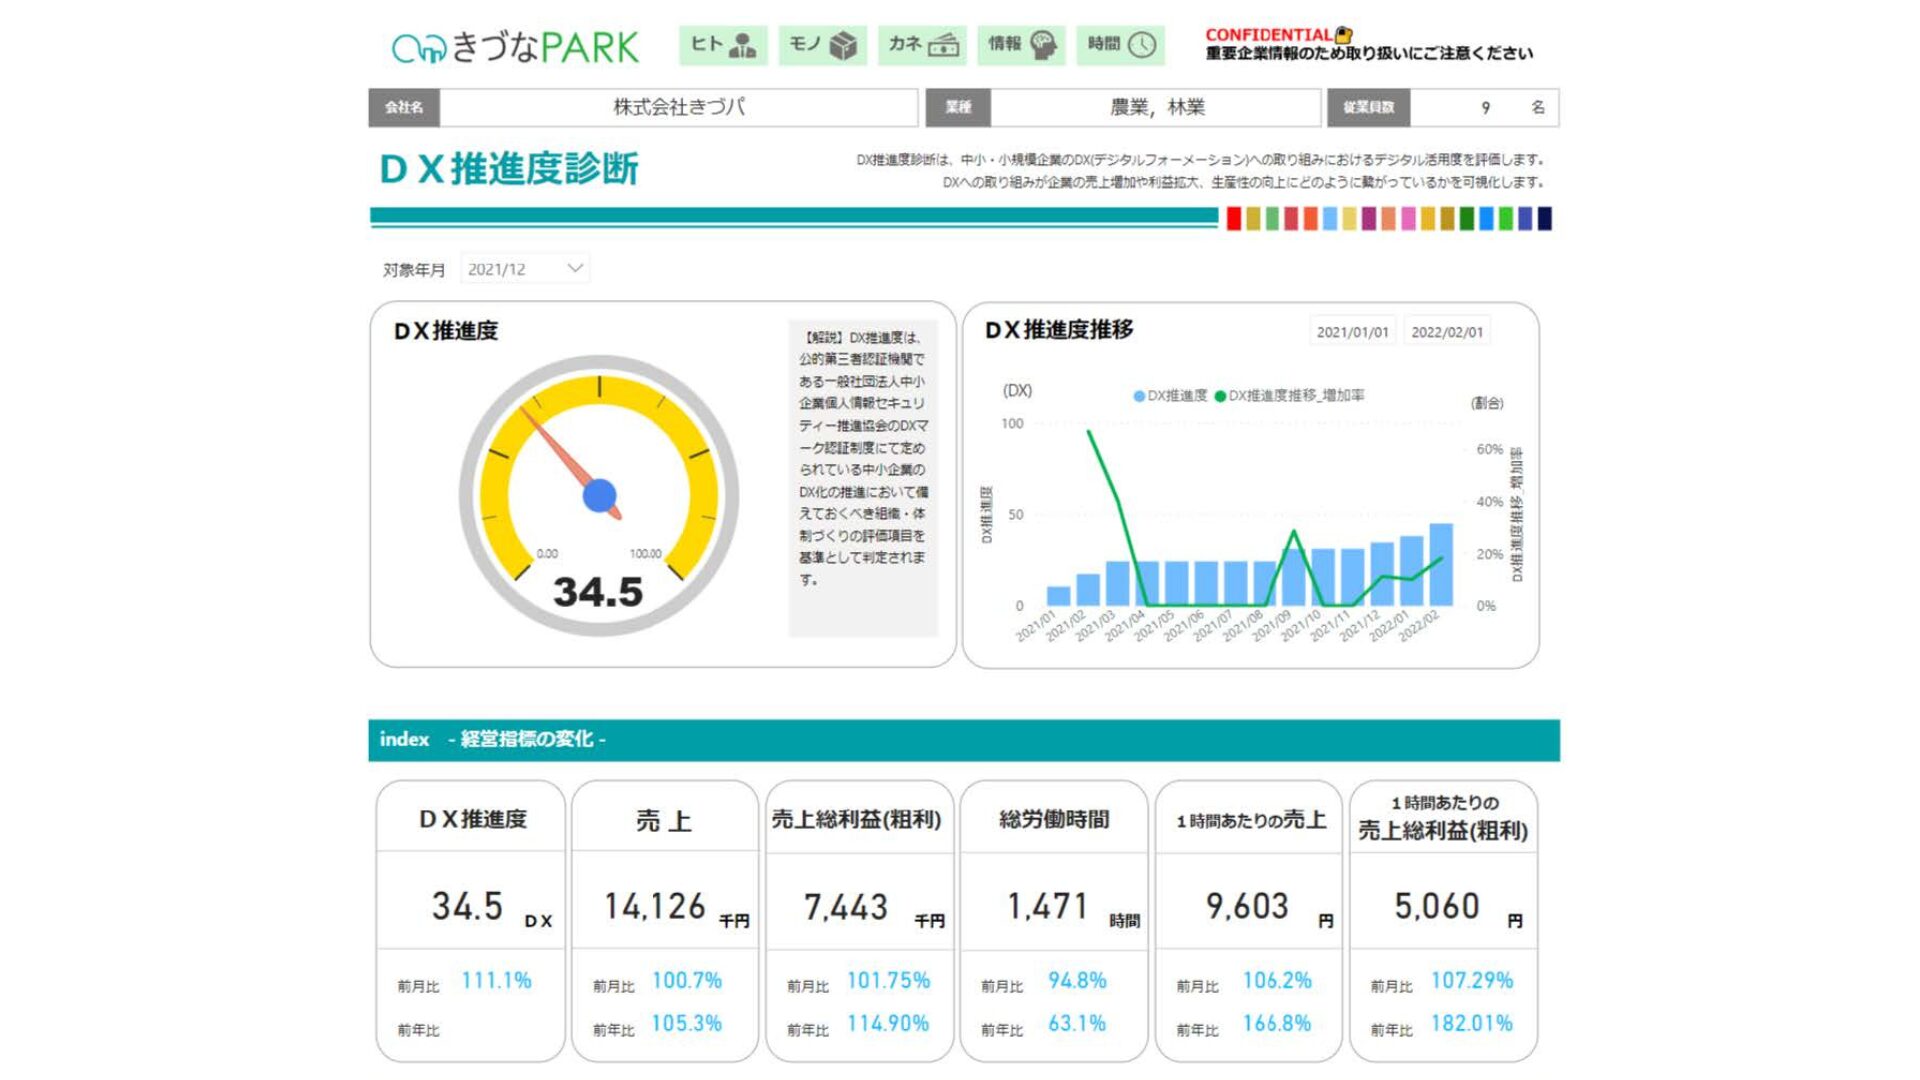Click the 株式会社きづパ company name field

[678, 107]
